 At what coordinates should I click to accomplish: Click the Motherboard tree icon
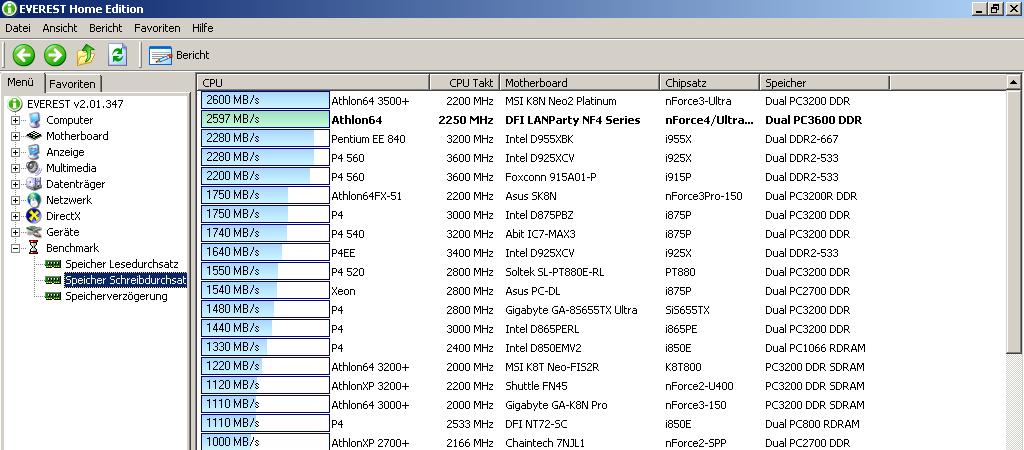34,136
